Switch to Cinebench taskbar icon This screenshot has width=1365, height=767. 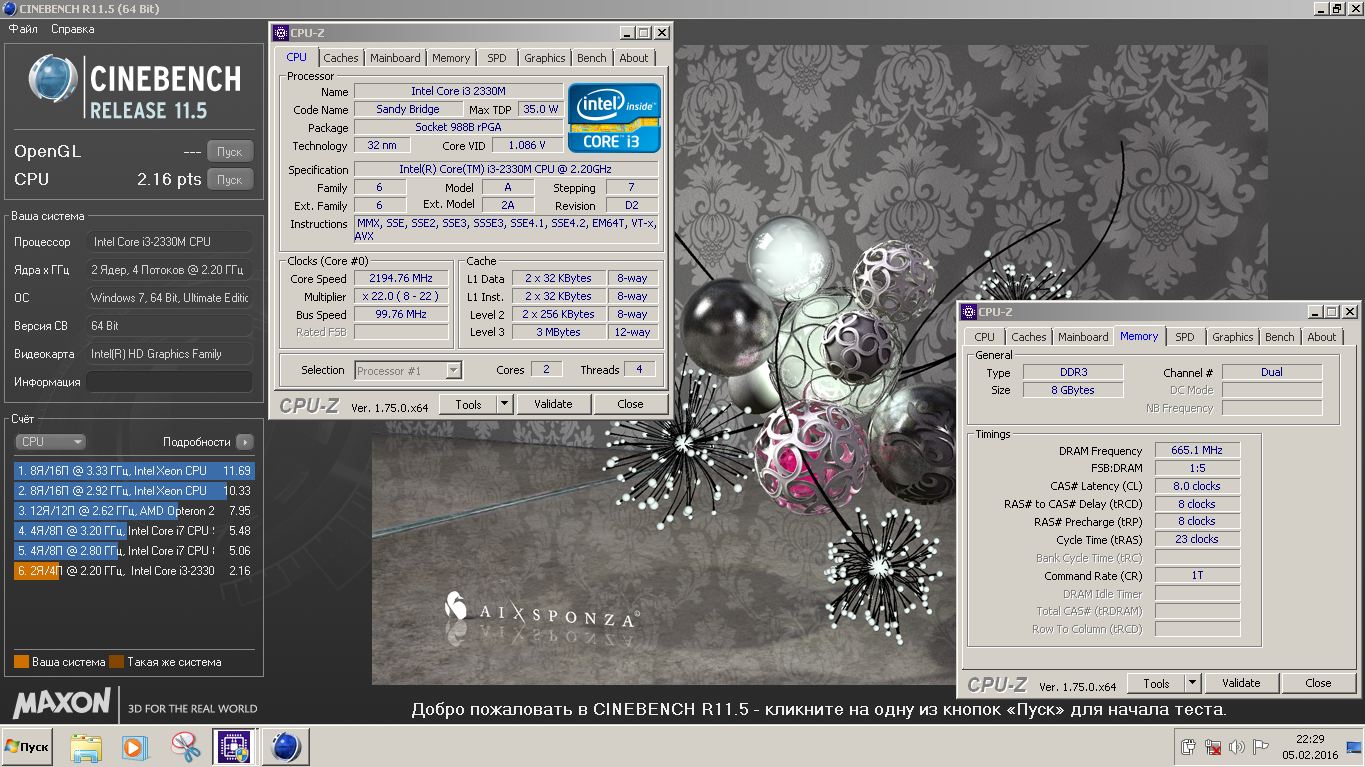tap(286, 747)
